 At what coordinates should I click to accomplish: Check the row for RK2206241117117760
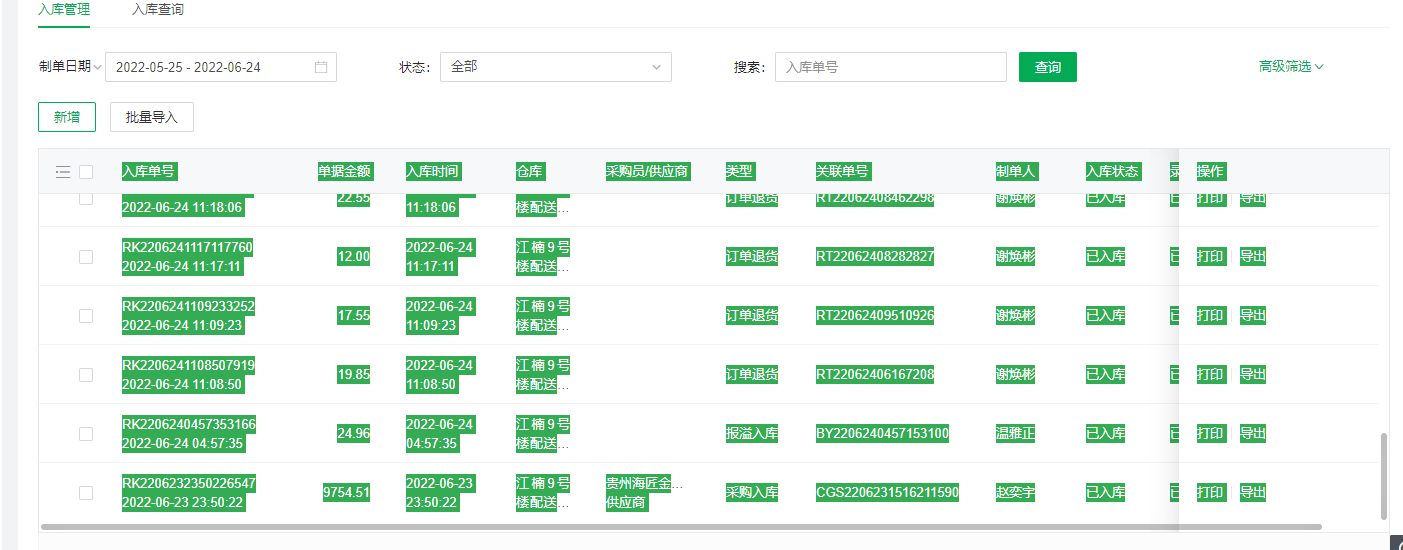click(86, 257)
